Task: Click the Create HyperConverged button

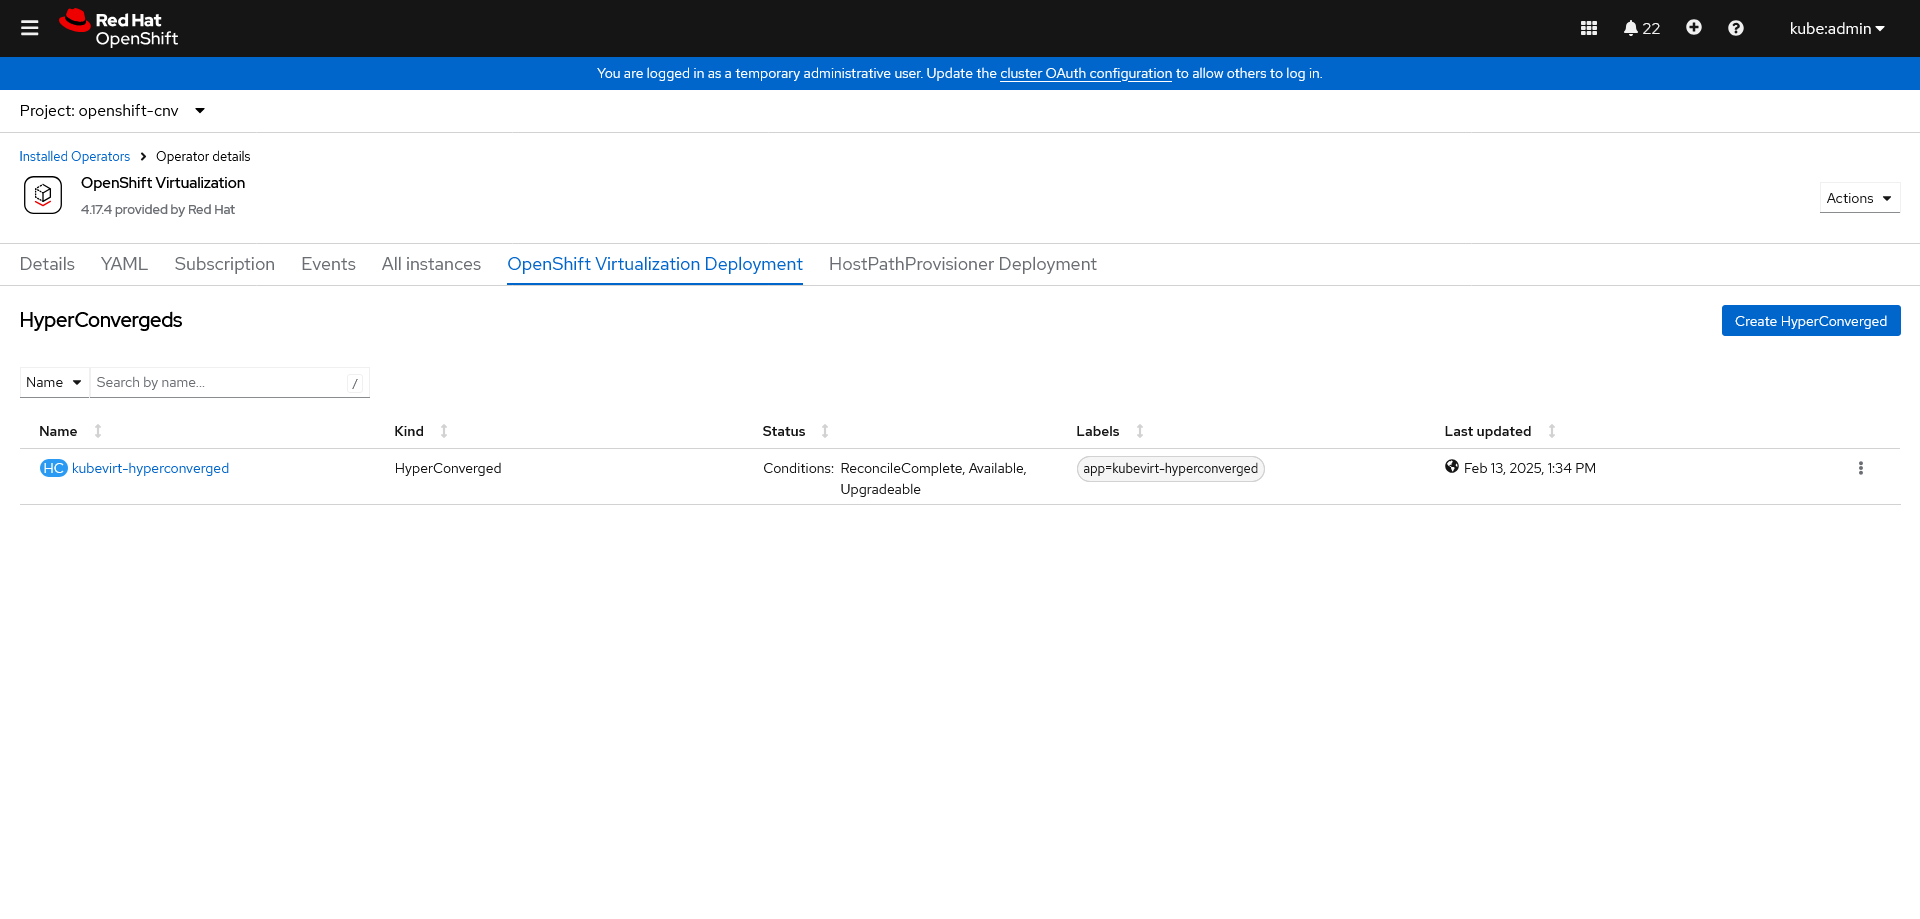Action: tap(1811, 320)
